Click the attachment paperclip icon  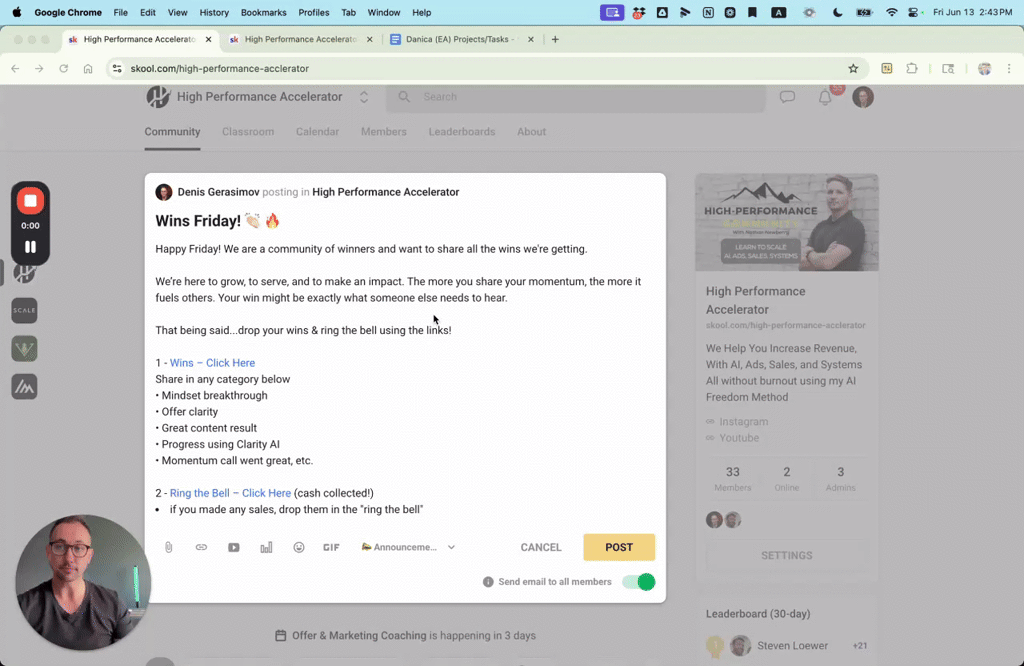(x=168, y=547)
